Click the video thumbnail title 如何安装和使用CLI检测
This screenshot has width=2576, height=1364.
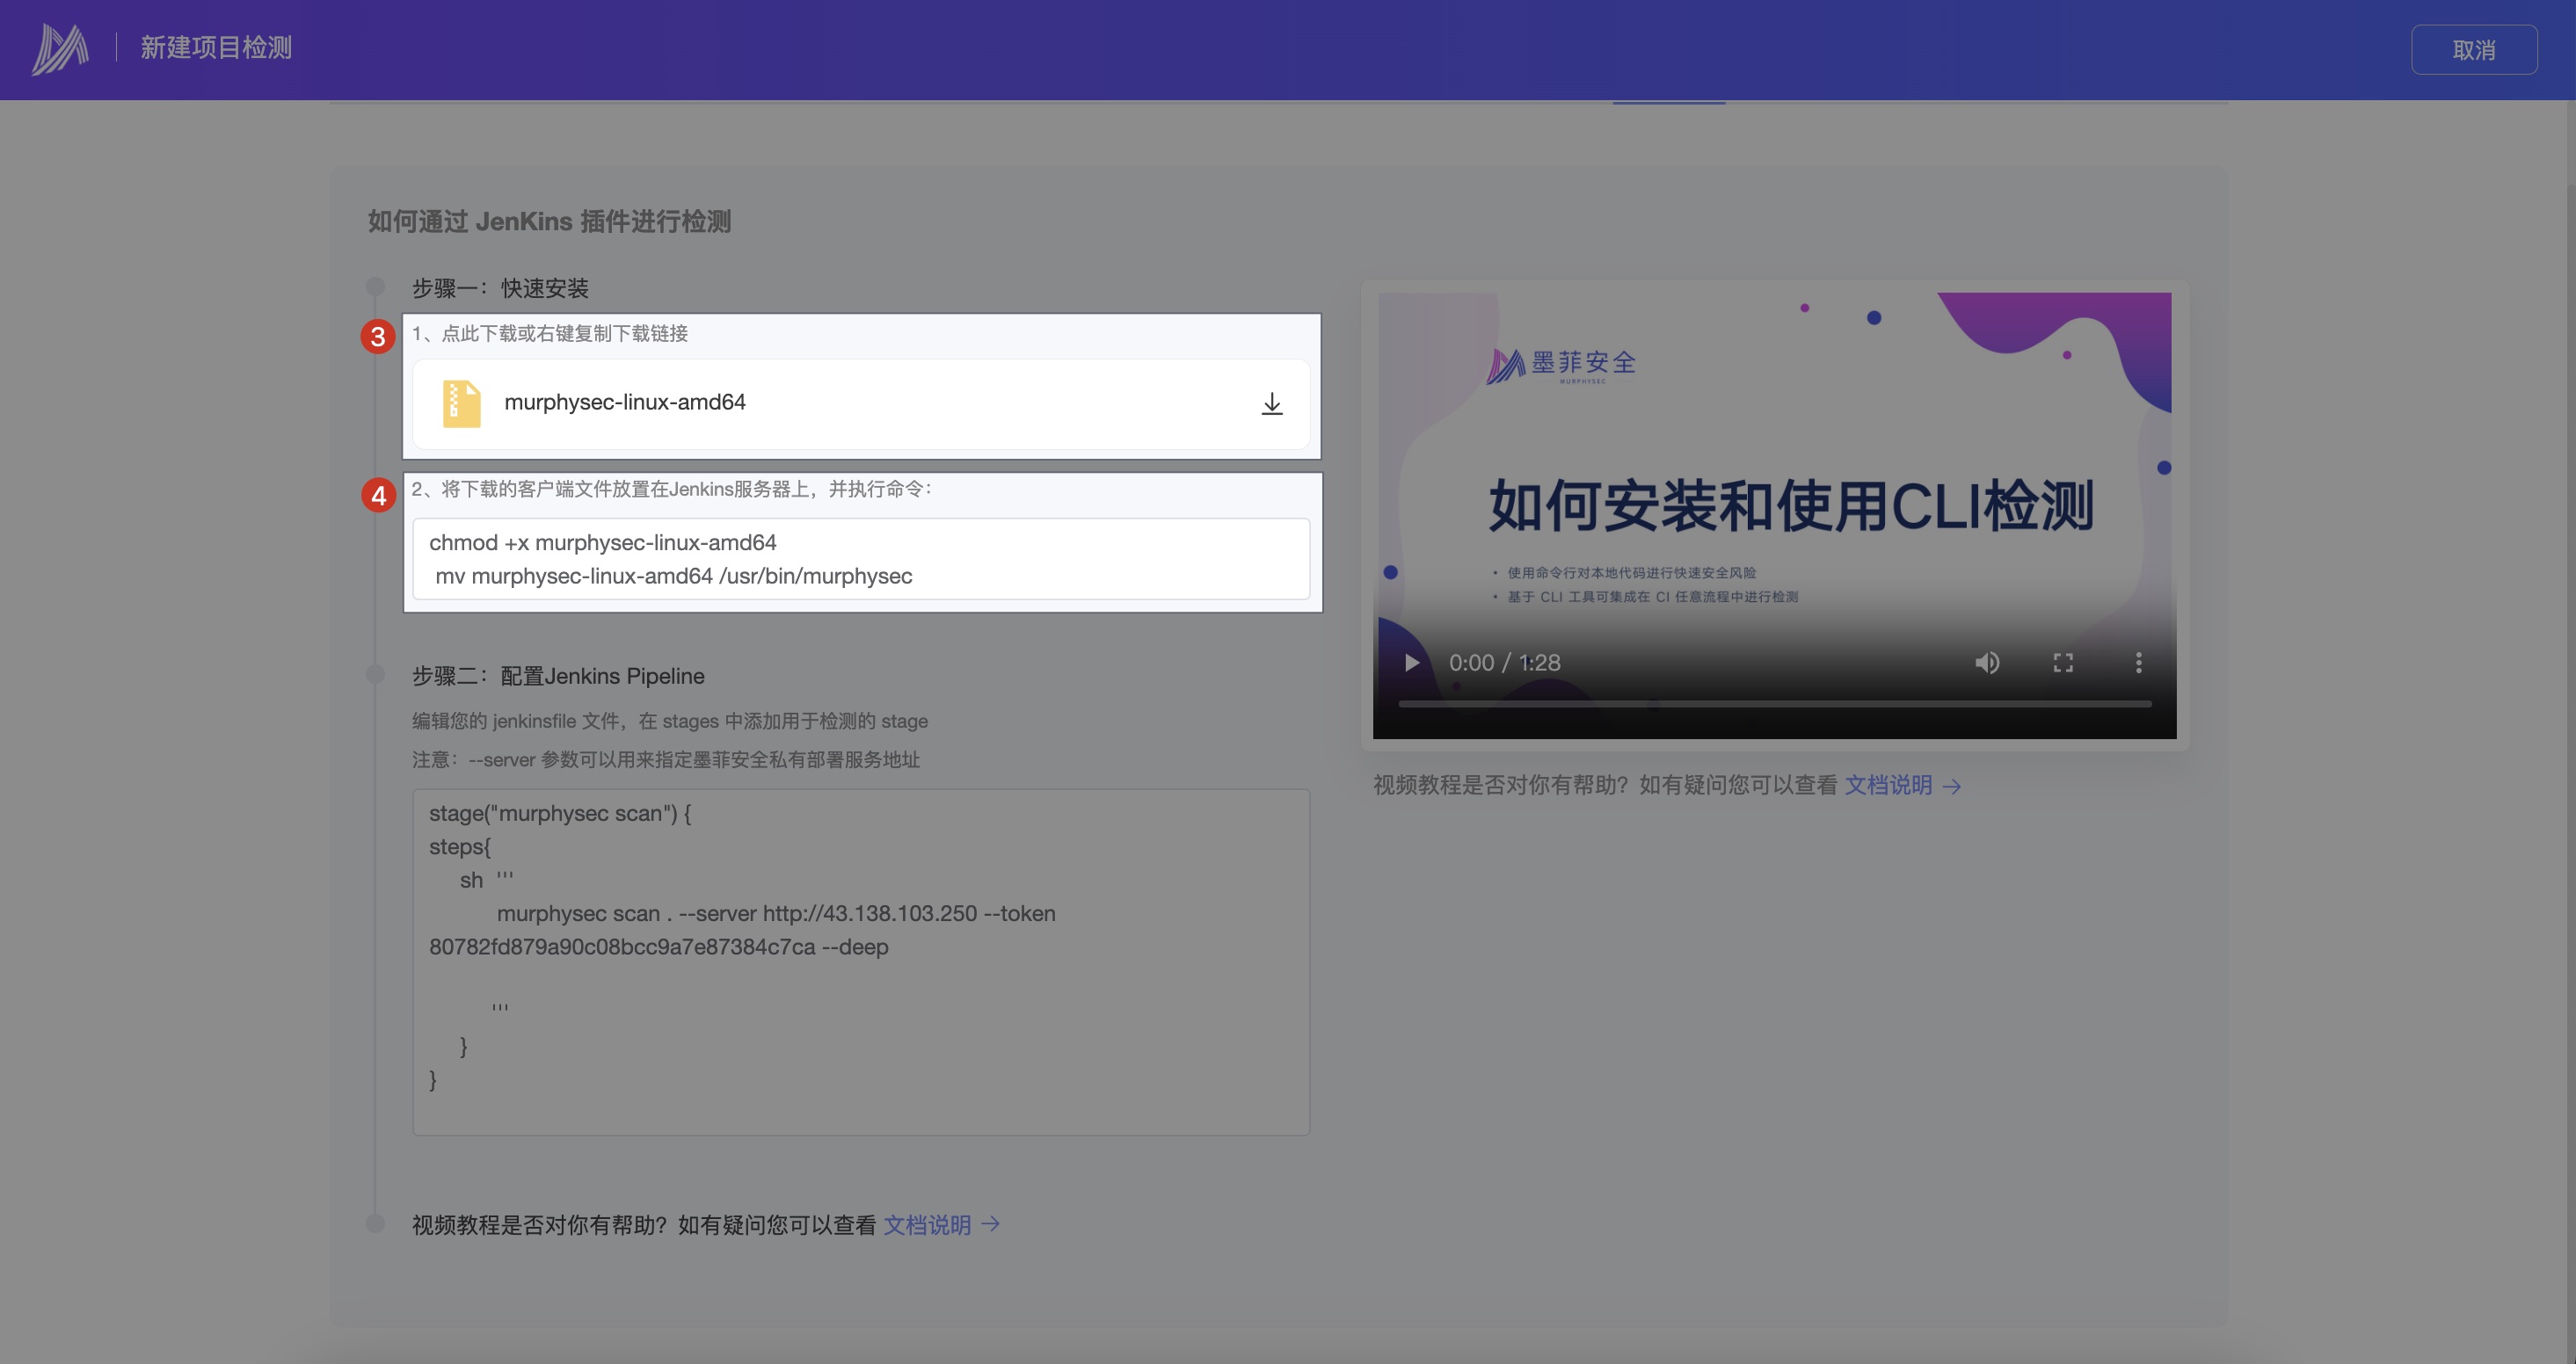click(1790, 506)
